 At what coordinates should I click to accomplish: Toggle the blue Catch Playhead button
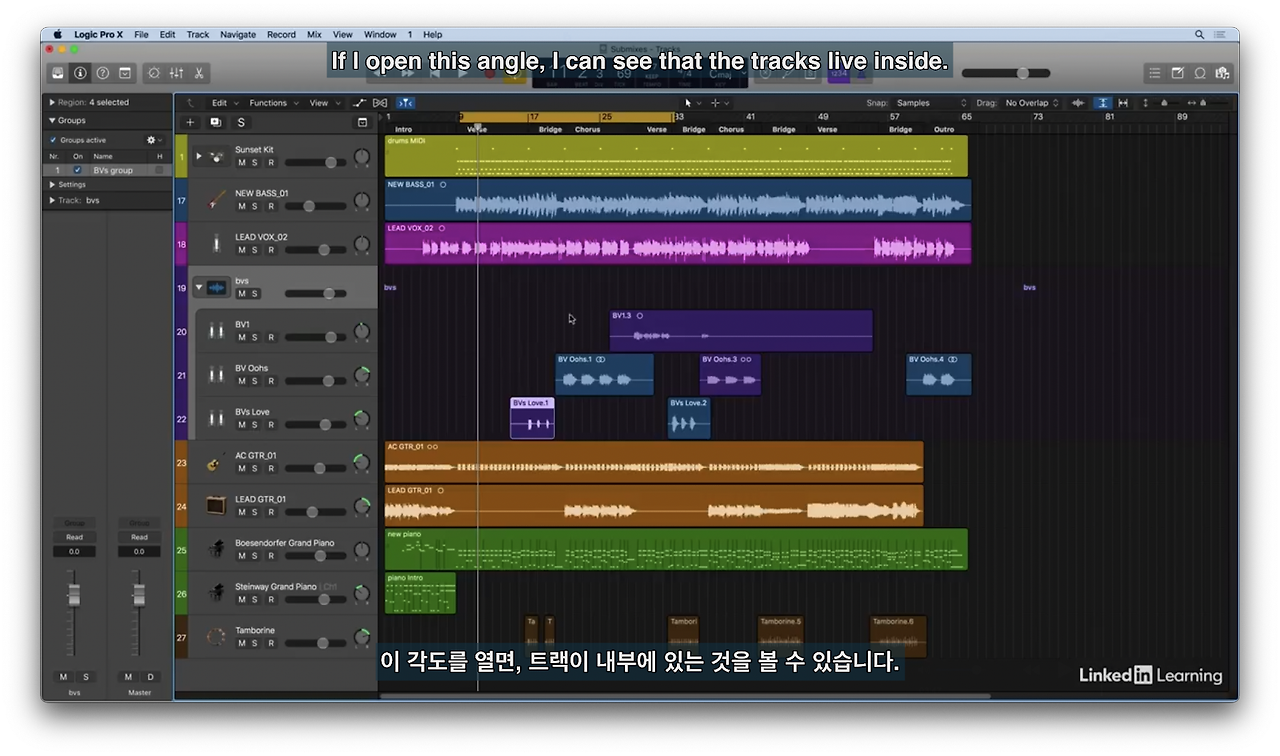[405, 103]
